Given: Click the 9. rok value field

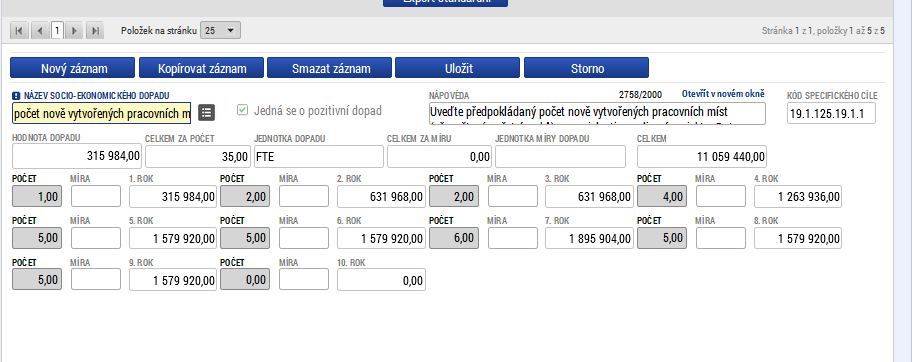Looking at the screenshot, I should tap(173, 279).
